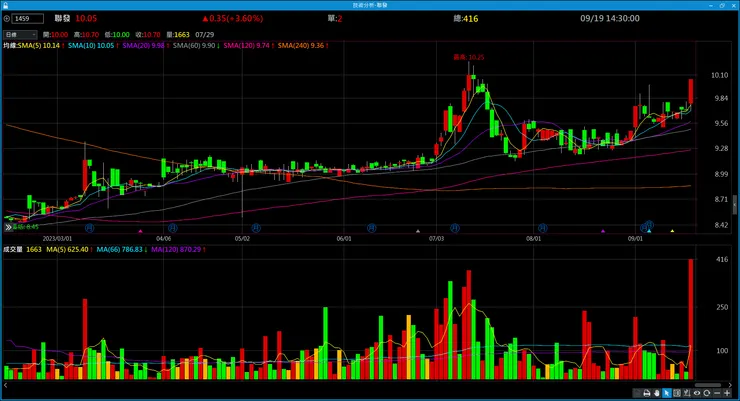Viewport: 740px width, 401px height.
Task: Click the 量:1663 volume value in header
Action: tap(178, 35)
